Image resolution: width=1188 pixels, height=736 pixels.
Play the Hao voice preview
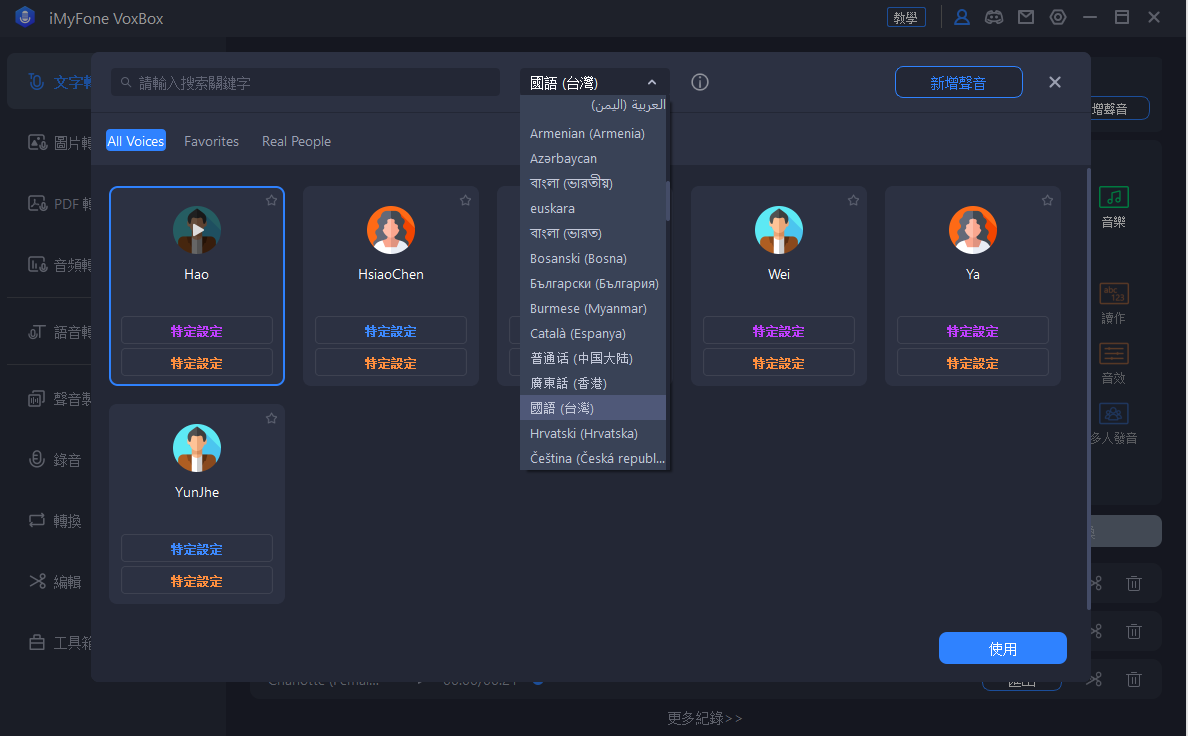click(x=197, y=230)
